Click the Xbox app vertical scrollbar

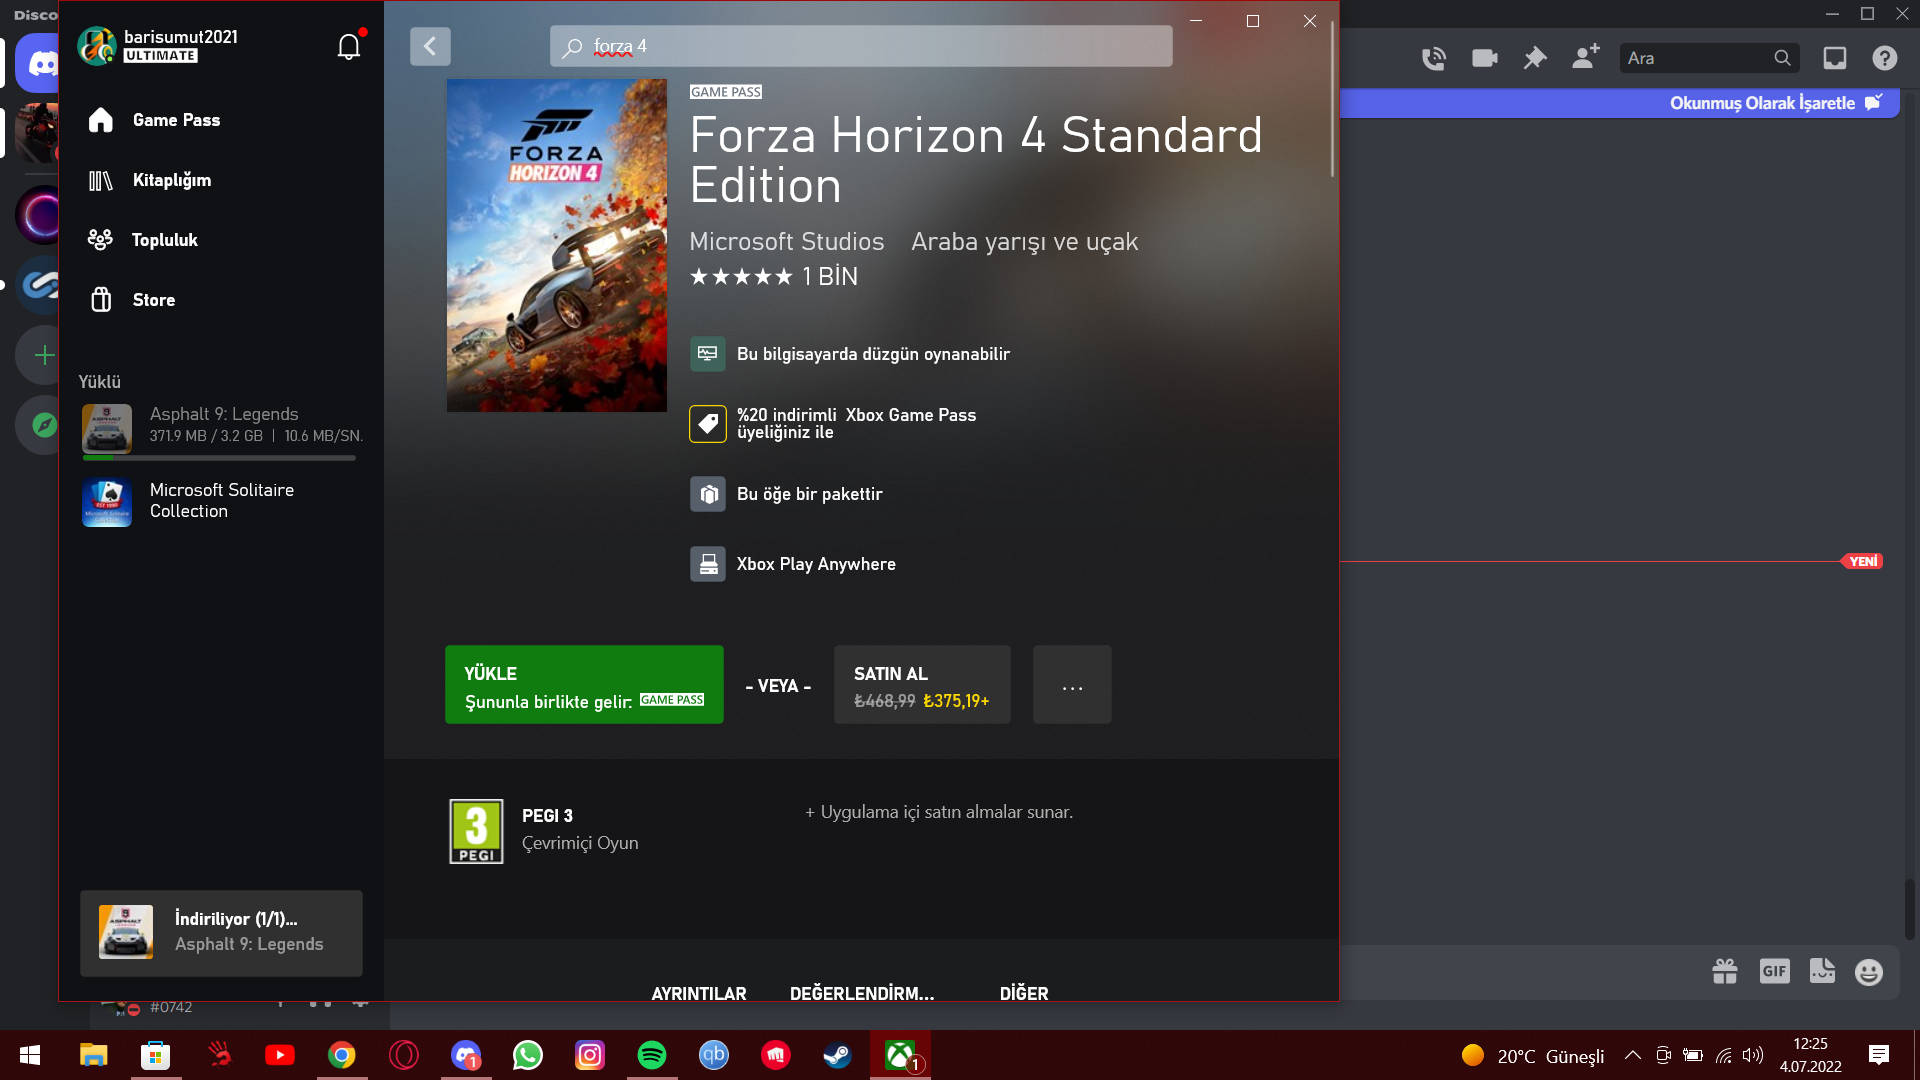1332,100
